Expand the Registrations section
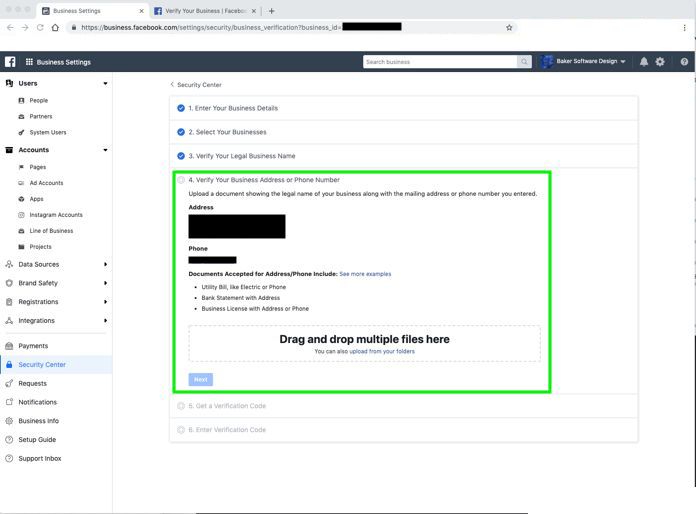The height and width of the screenshot is (514, 696). tap(105, 302)
